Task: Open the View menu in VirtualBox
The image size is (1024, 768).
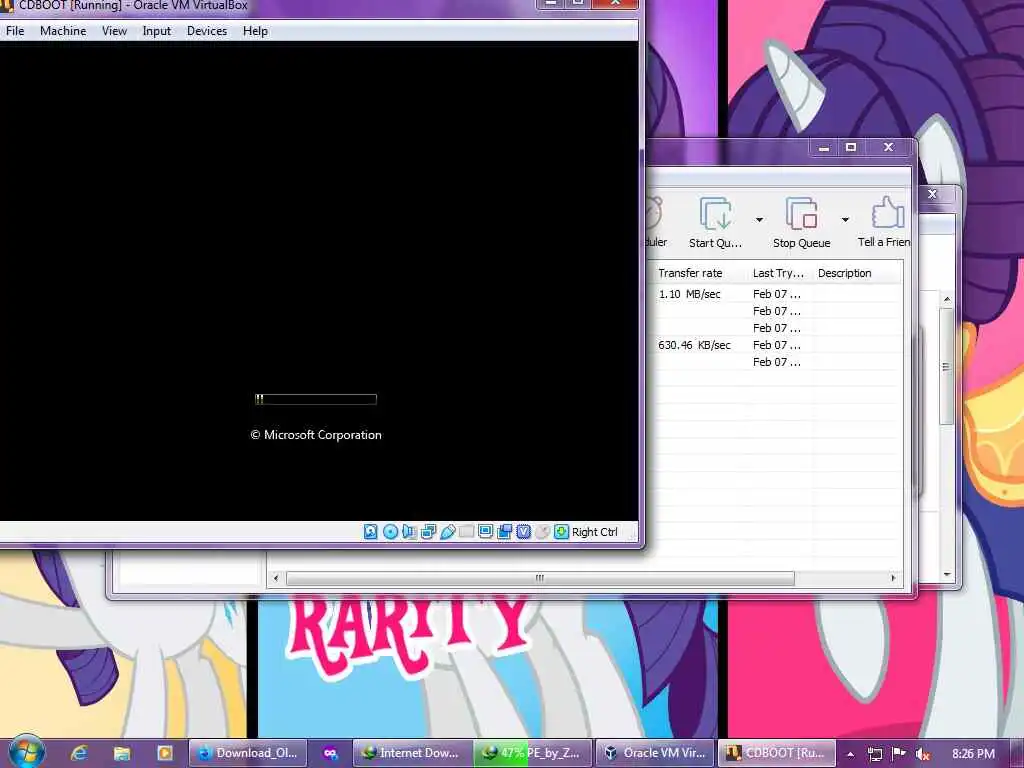Action: tap(114, 31)
